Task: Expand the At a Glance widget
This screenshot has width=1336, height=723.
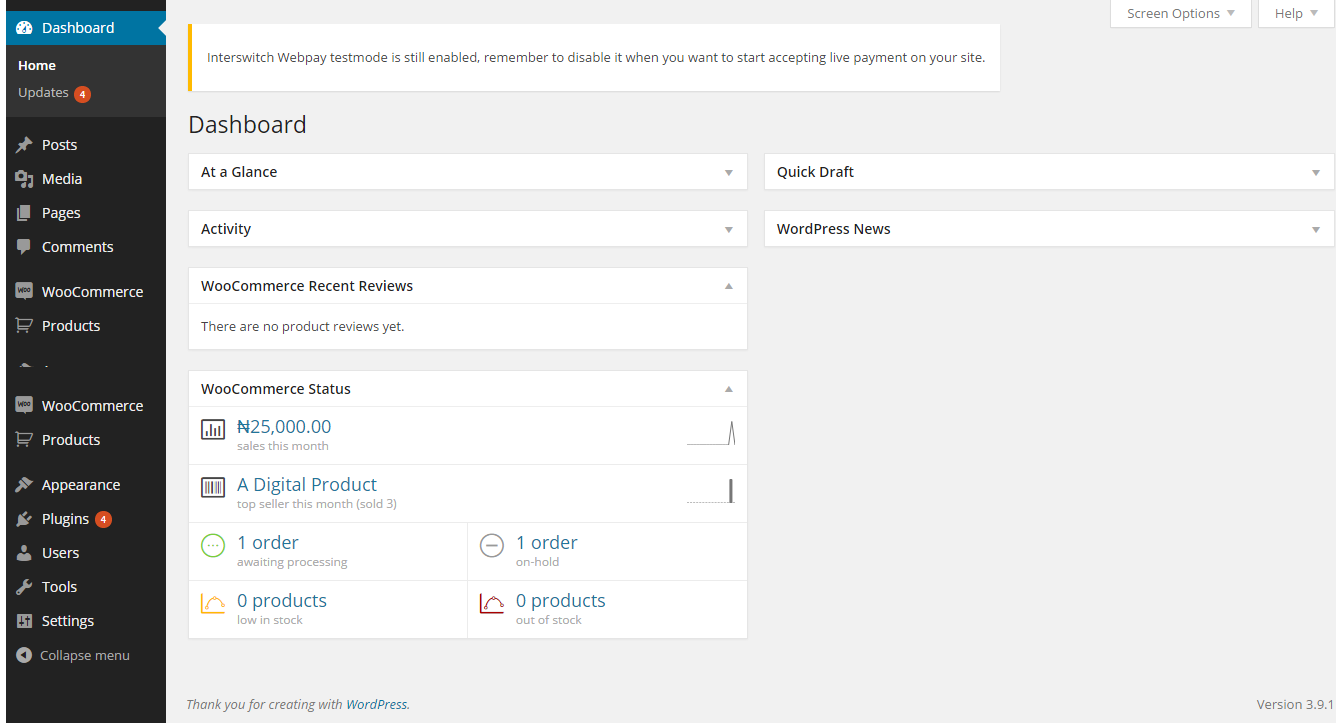Action: click(x=728, y=172)
